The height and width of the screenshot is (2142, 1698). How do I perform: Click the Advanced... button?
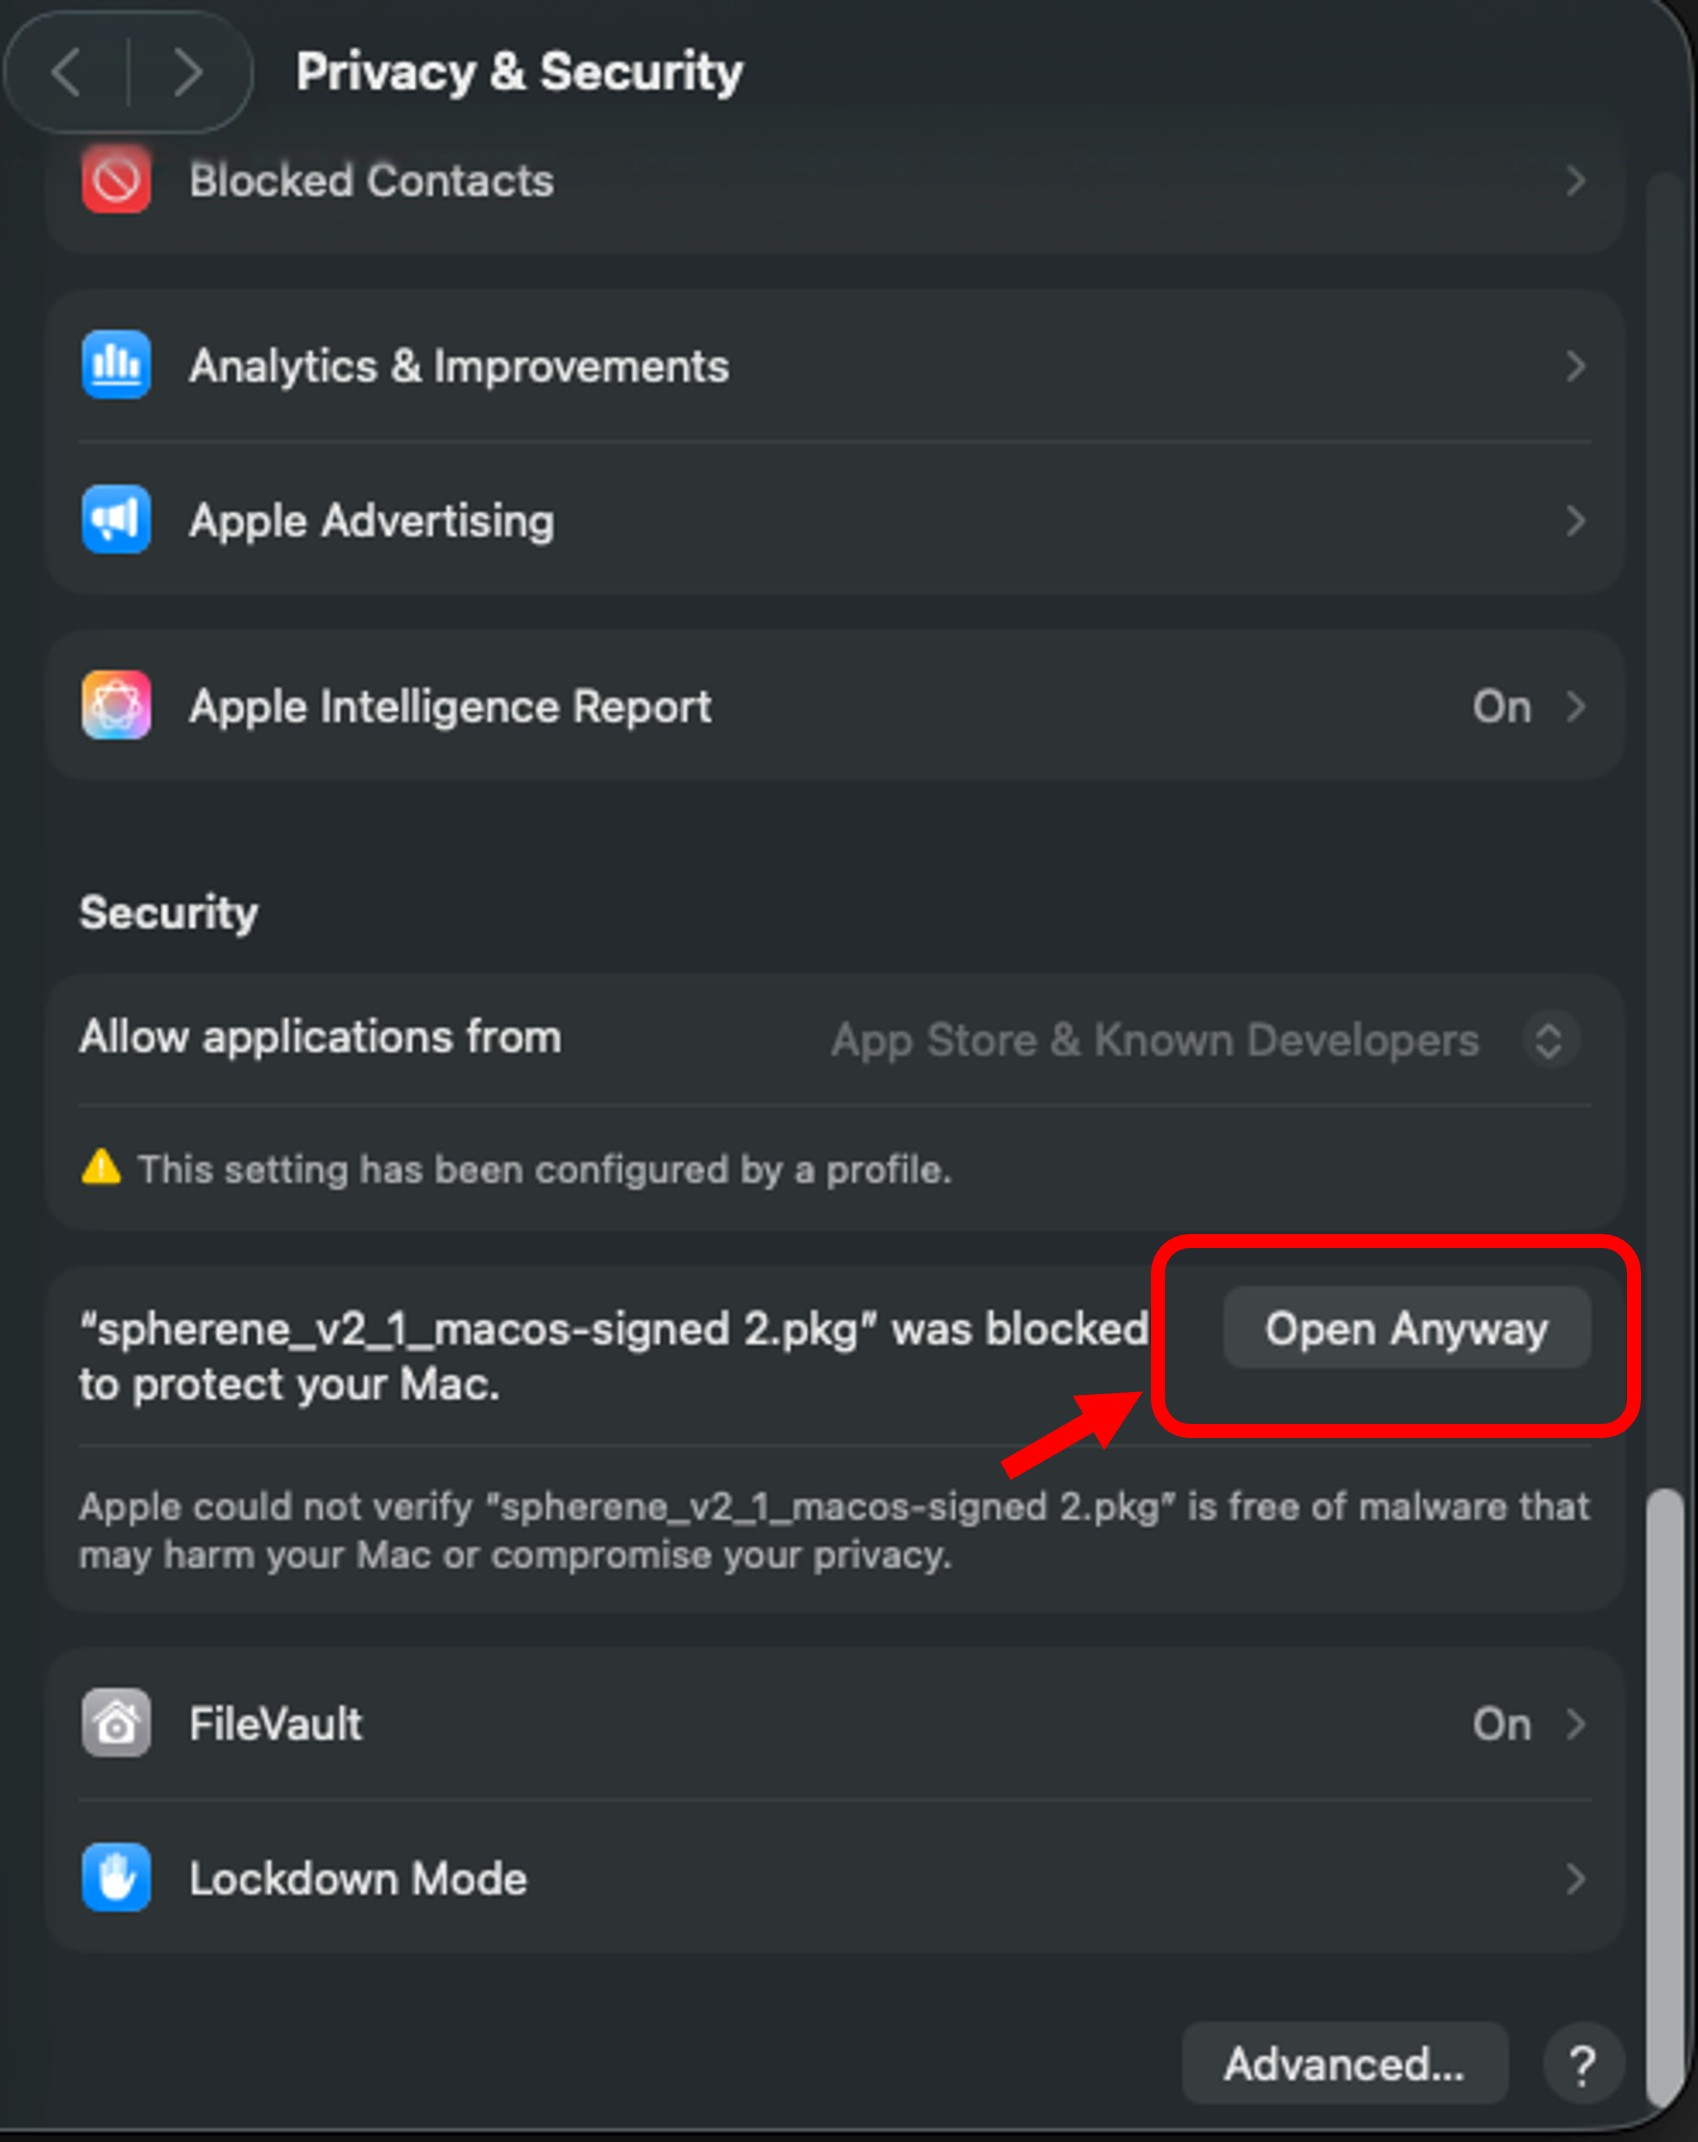[x=1343, y=2064]
